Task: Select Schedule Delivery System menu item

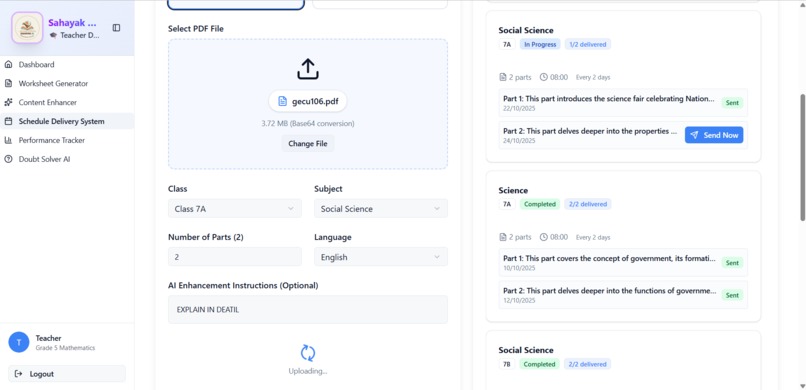Action: (67, 121)
